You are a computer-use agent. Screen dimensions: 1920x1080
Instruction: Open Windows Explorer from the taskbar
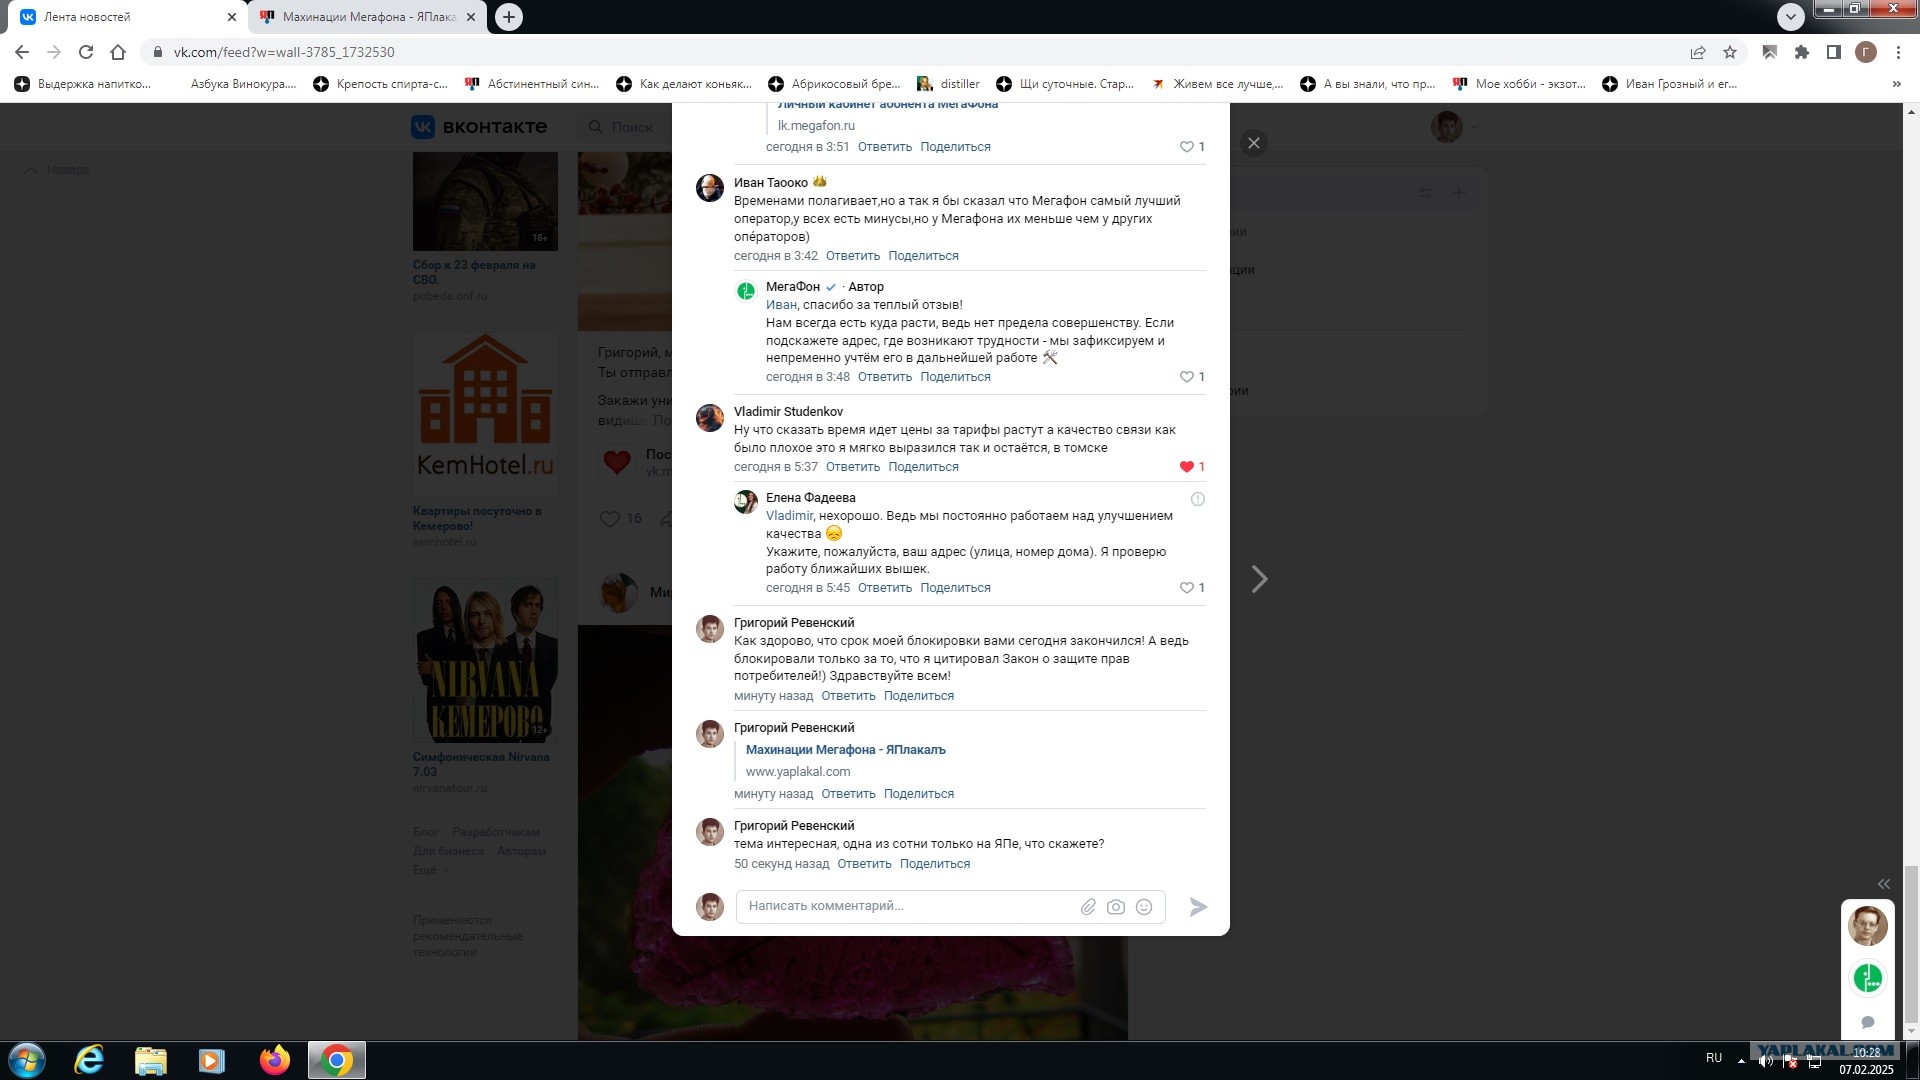151,1060
